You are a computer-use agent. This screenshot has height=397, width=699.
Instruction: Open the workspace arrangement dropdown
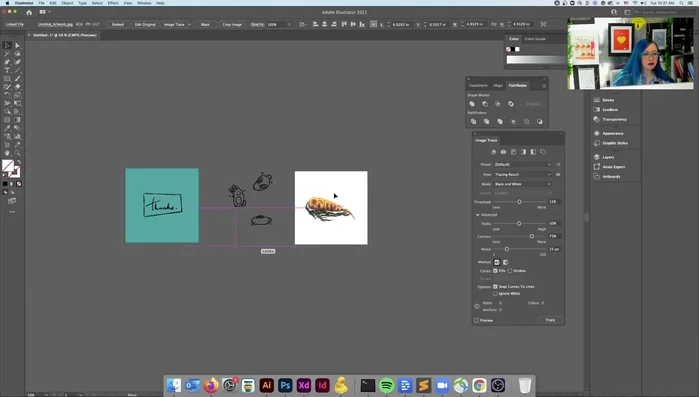(x=45, y=12)
